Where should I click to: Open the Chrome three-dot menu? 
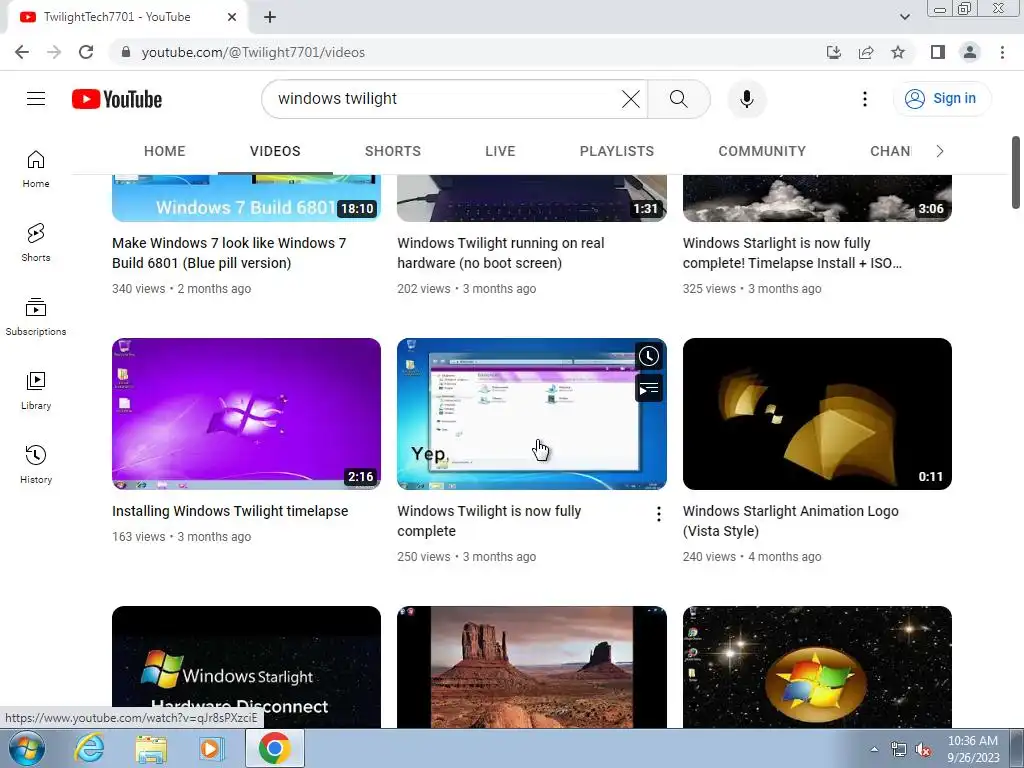click(x=1002, y=52)
